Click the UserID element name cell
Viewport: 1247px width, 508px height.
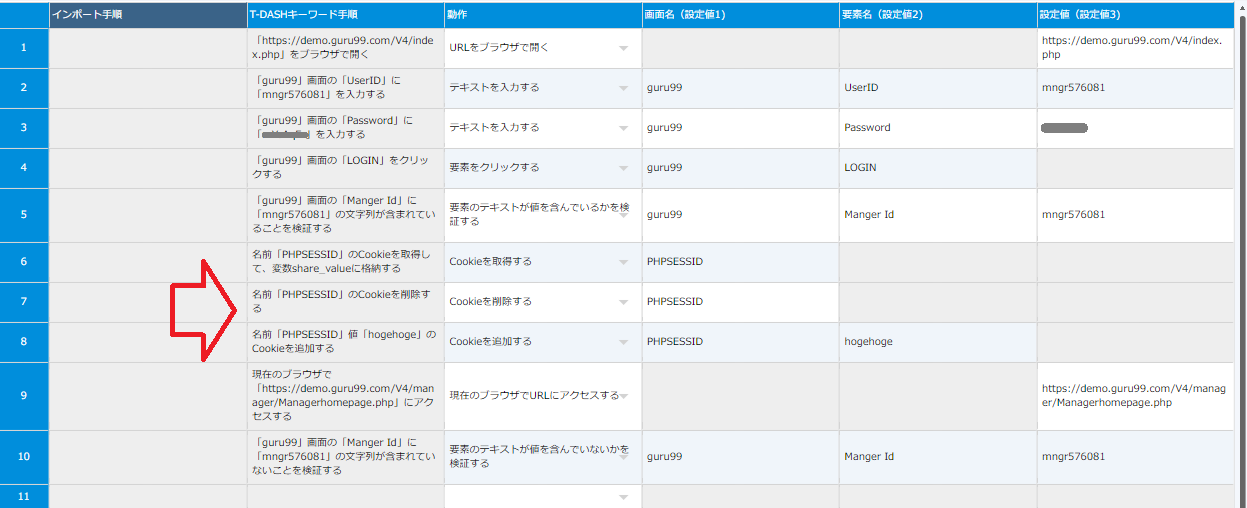click(x=938, y=88)
